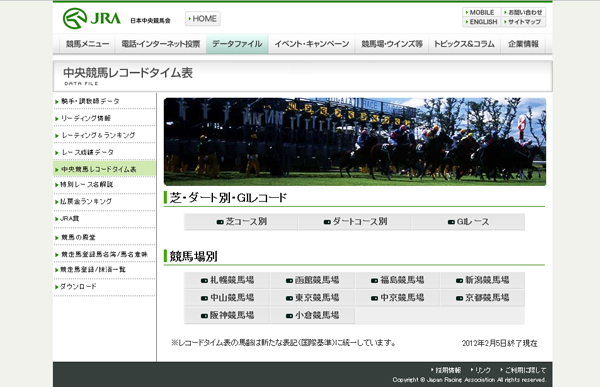Click the 日本中央競馬会 text beside logo
Viewport: 600px width, 387px height.
click(150, 21)
